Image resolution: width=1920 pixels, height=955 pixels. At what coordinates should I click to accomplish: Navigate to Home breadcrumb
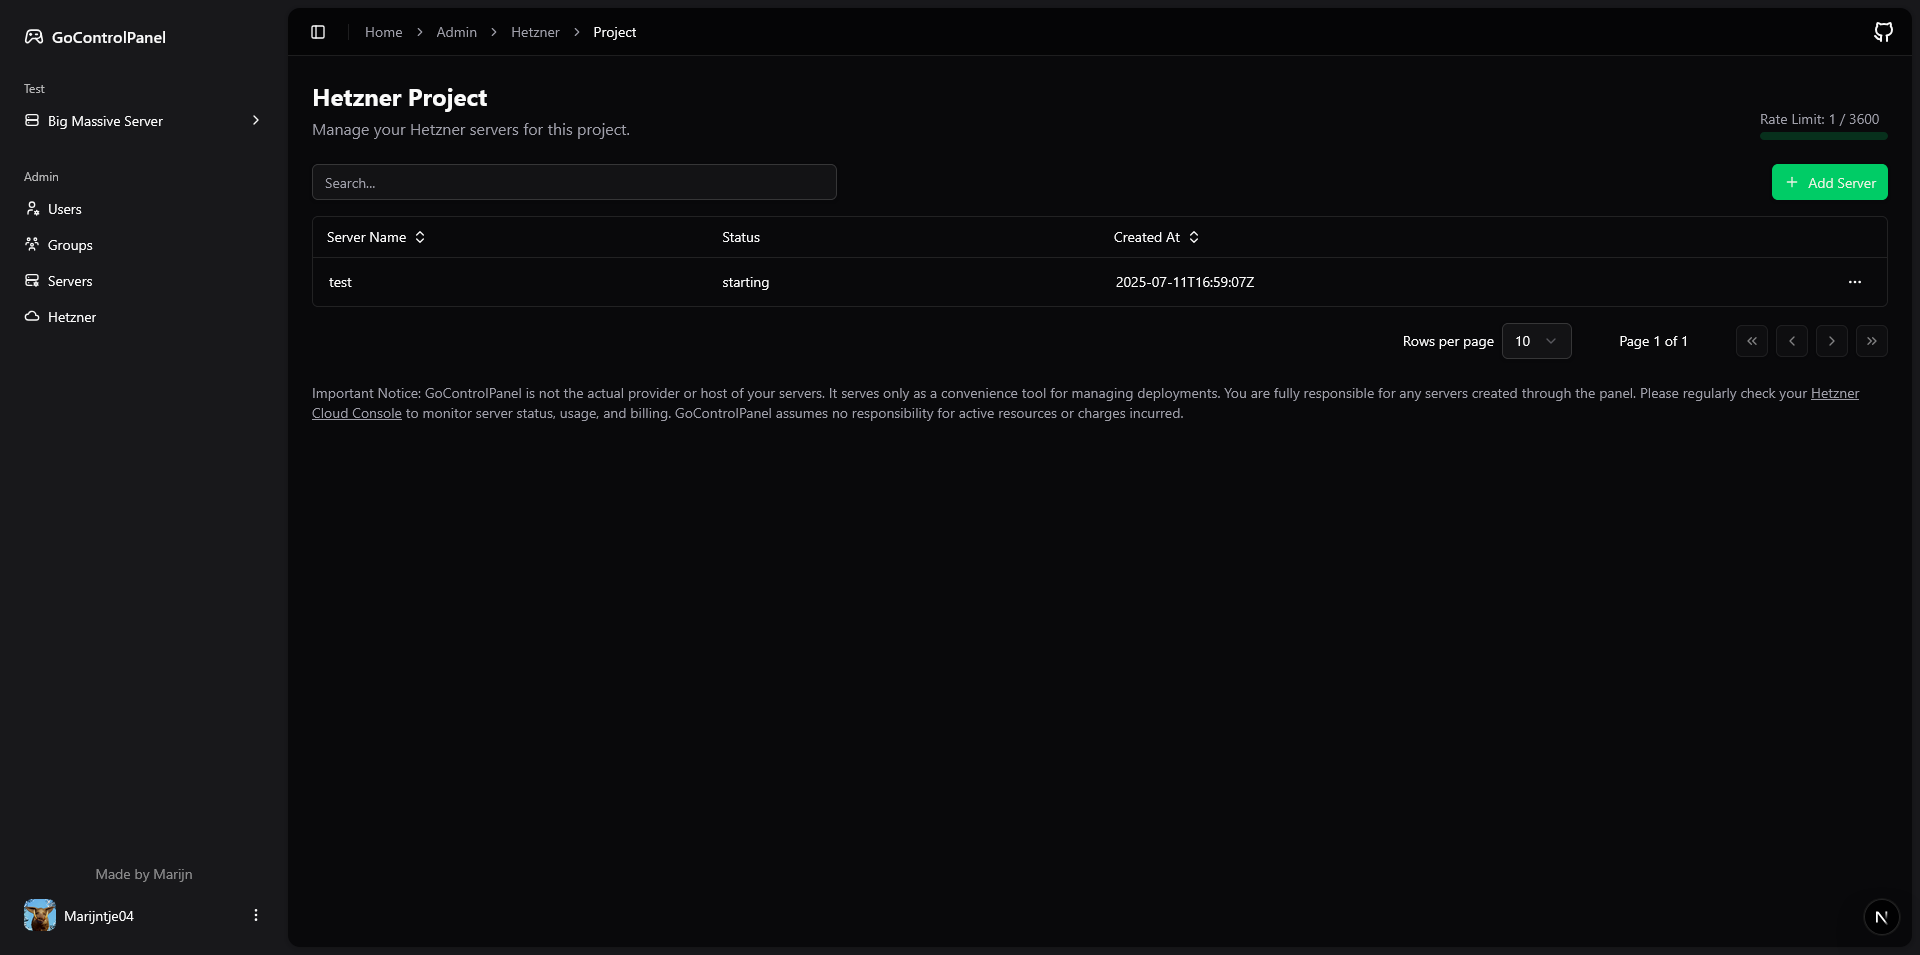coord(383,32)
